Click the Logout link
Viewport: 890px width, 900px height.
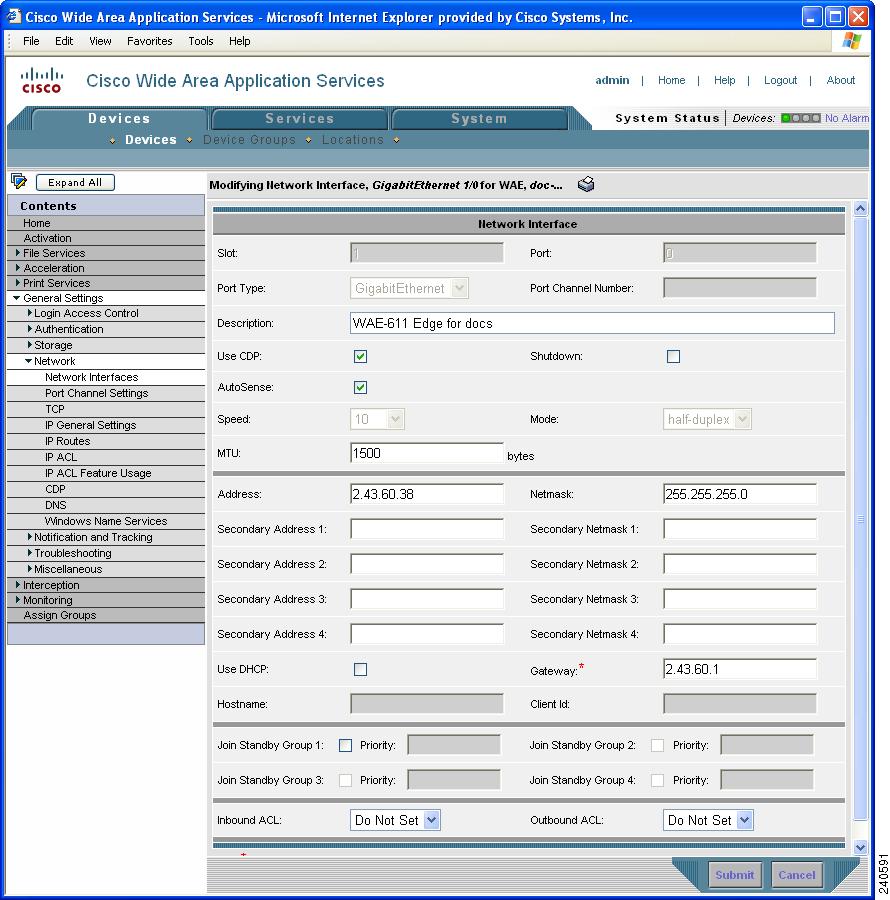(x=780, y=80)
